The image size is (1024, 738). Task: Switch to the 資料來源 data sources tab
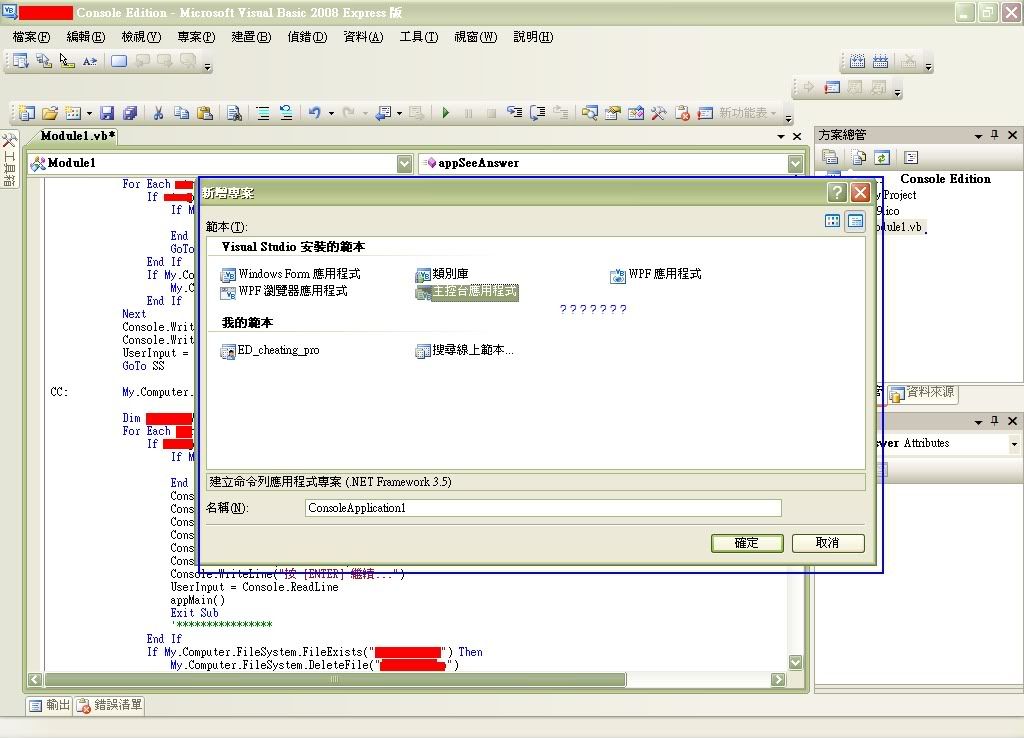point(923,393)
